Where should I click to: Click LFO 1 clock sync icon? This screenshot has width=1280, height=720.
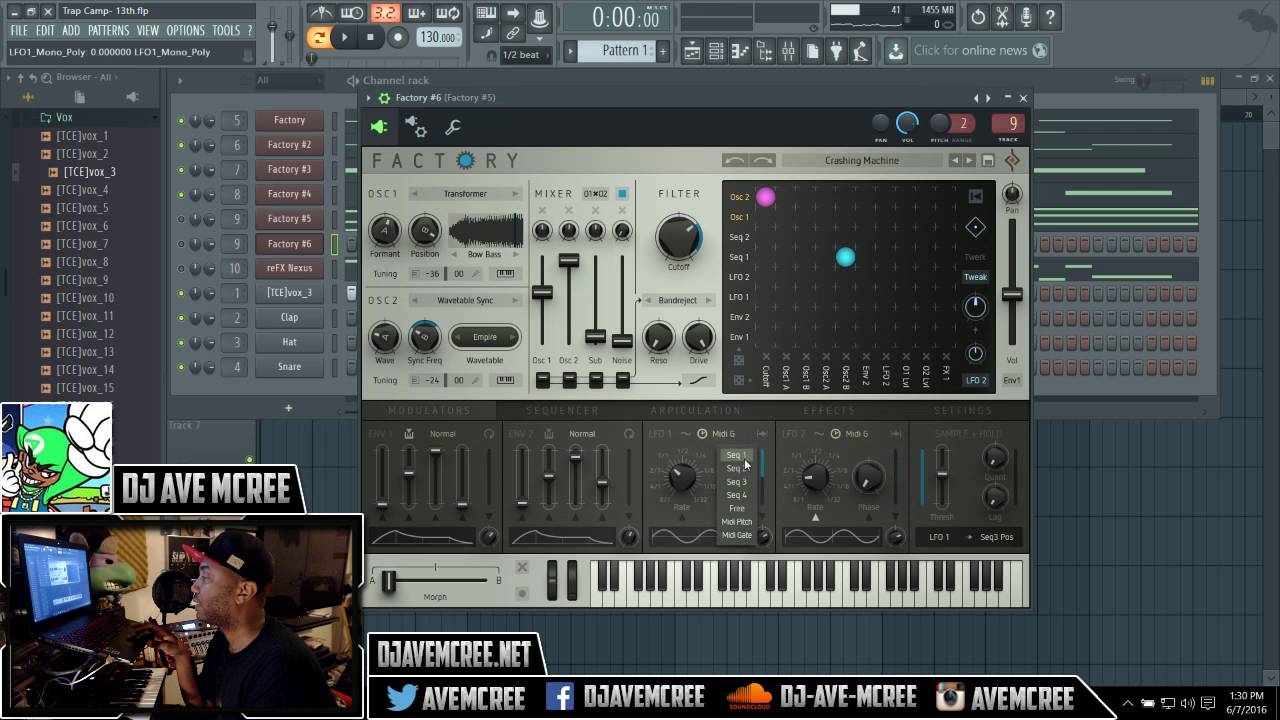702,434
